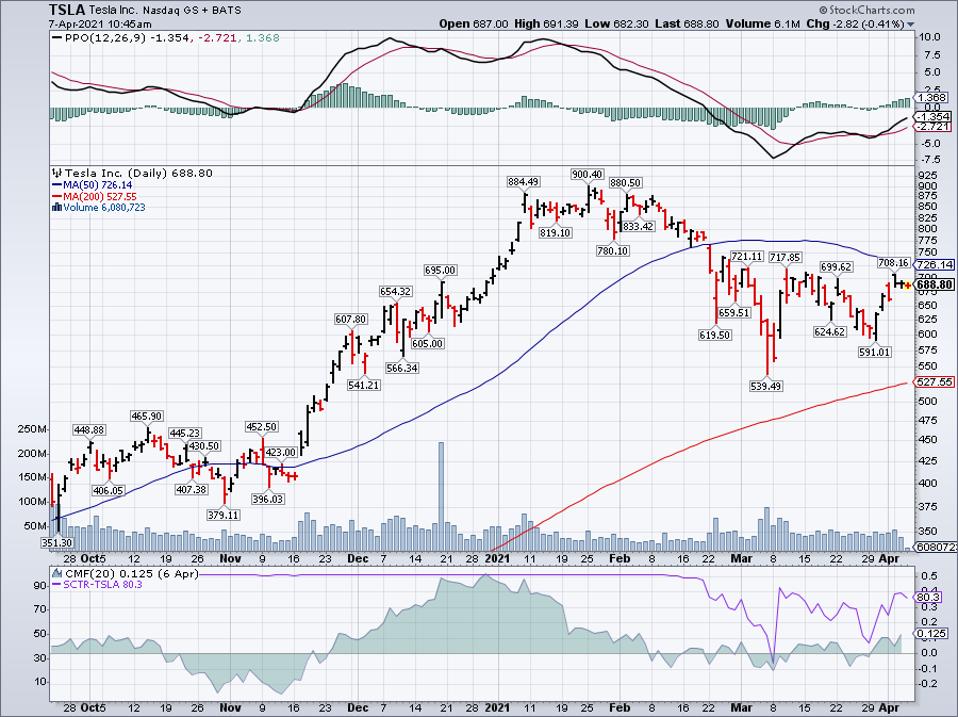
Task: Click the 619.50 price label
Action: tap(715, 335)
